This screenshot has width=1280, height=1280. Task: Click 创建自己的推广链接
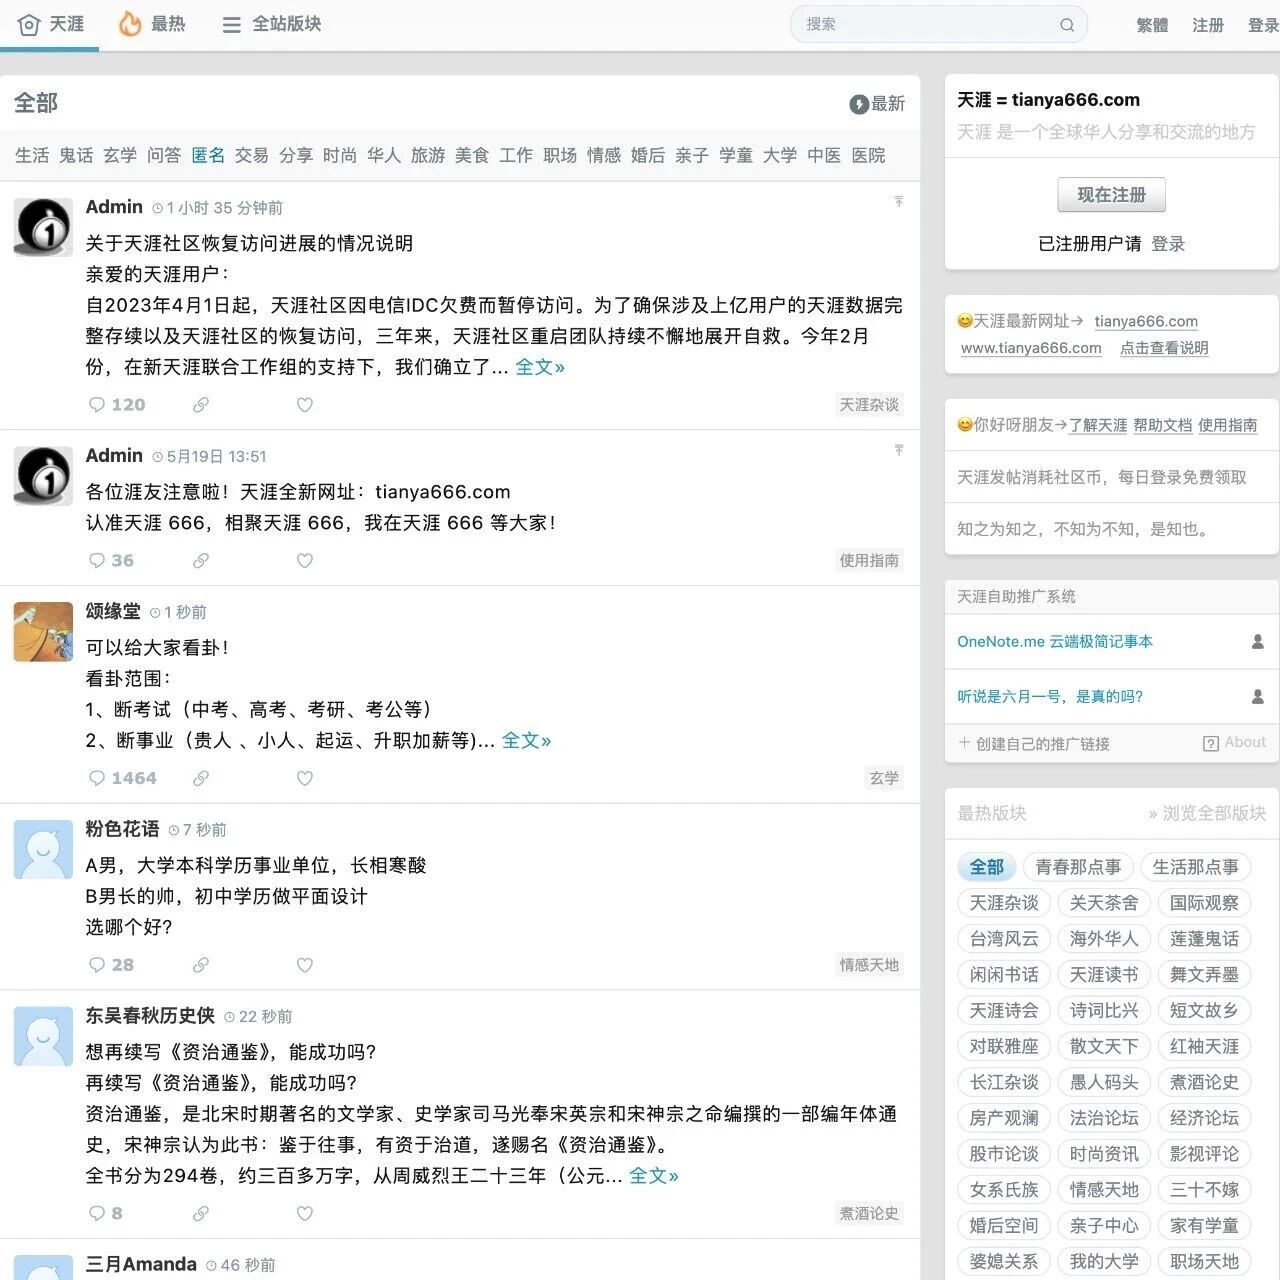tap(1034, 744)
